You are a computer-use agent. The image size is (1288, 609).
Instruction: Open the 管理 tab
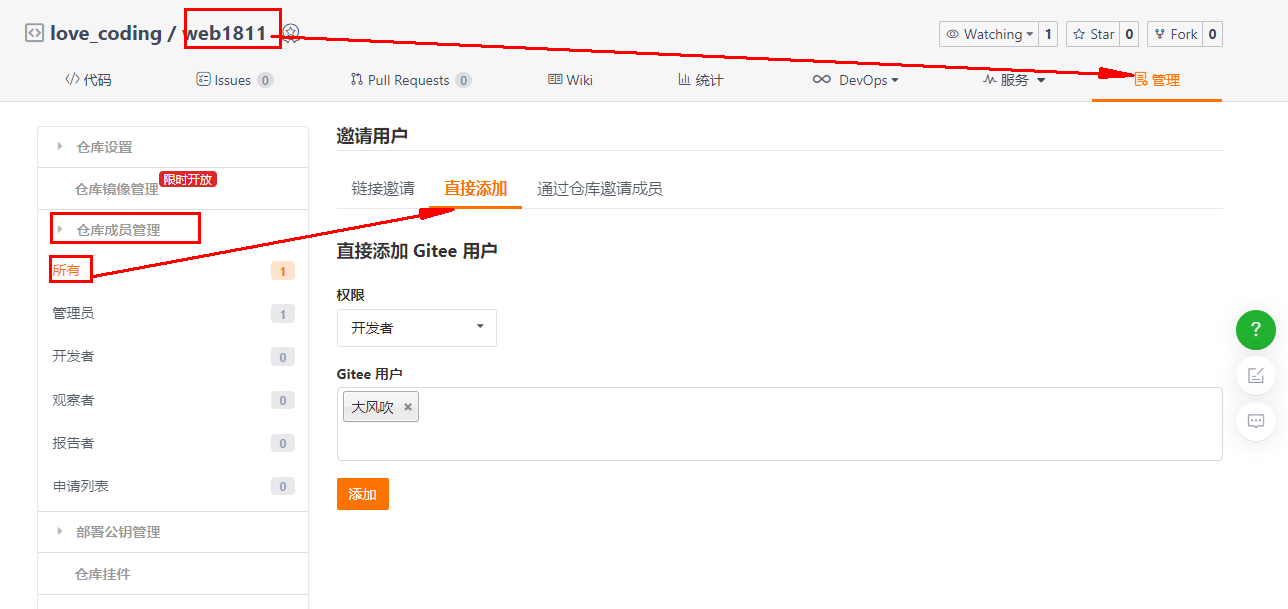click(x=1157, y=80)
